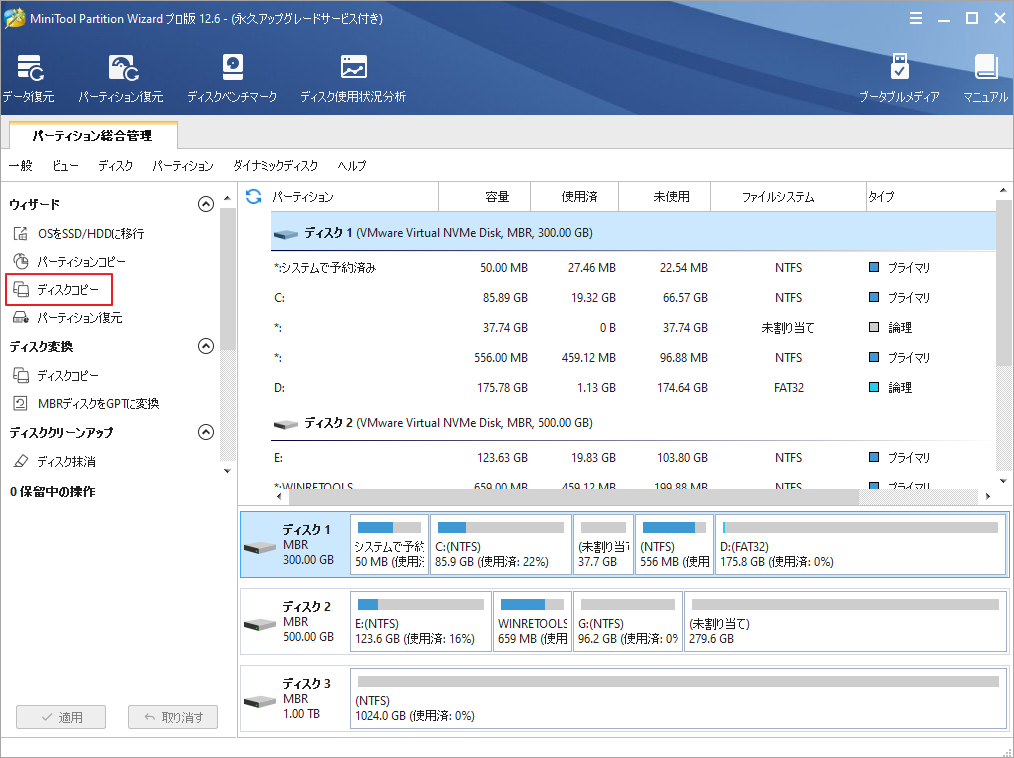Screen dimensions: 1014x758
Task: Collapse the ウィザード section
Action: [x=206, y=203]
